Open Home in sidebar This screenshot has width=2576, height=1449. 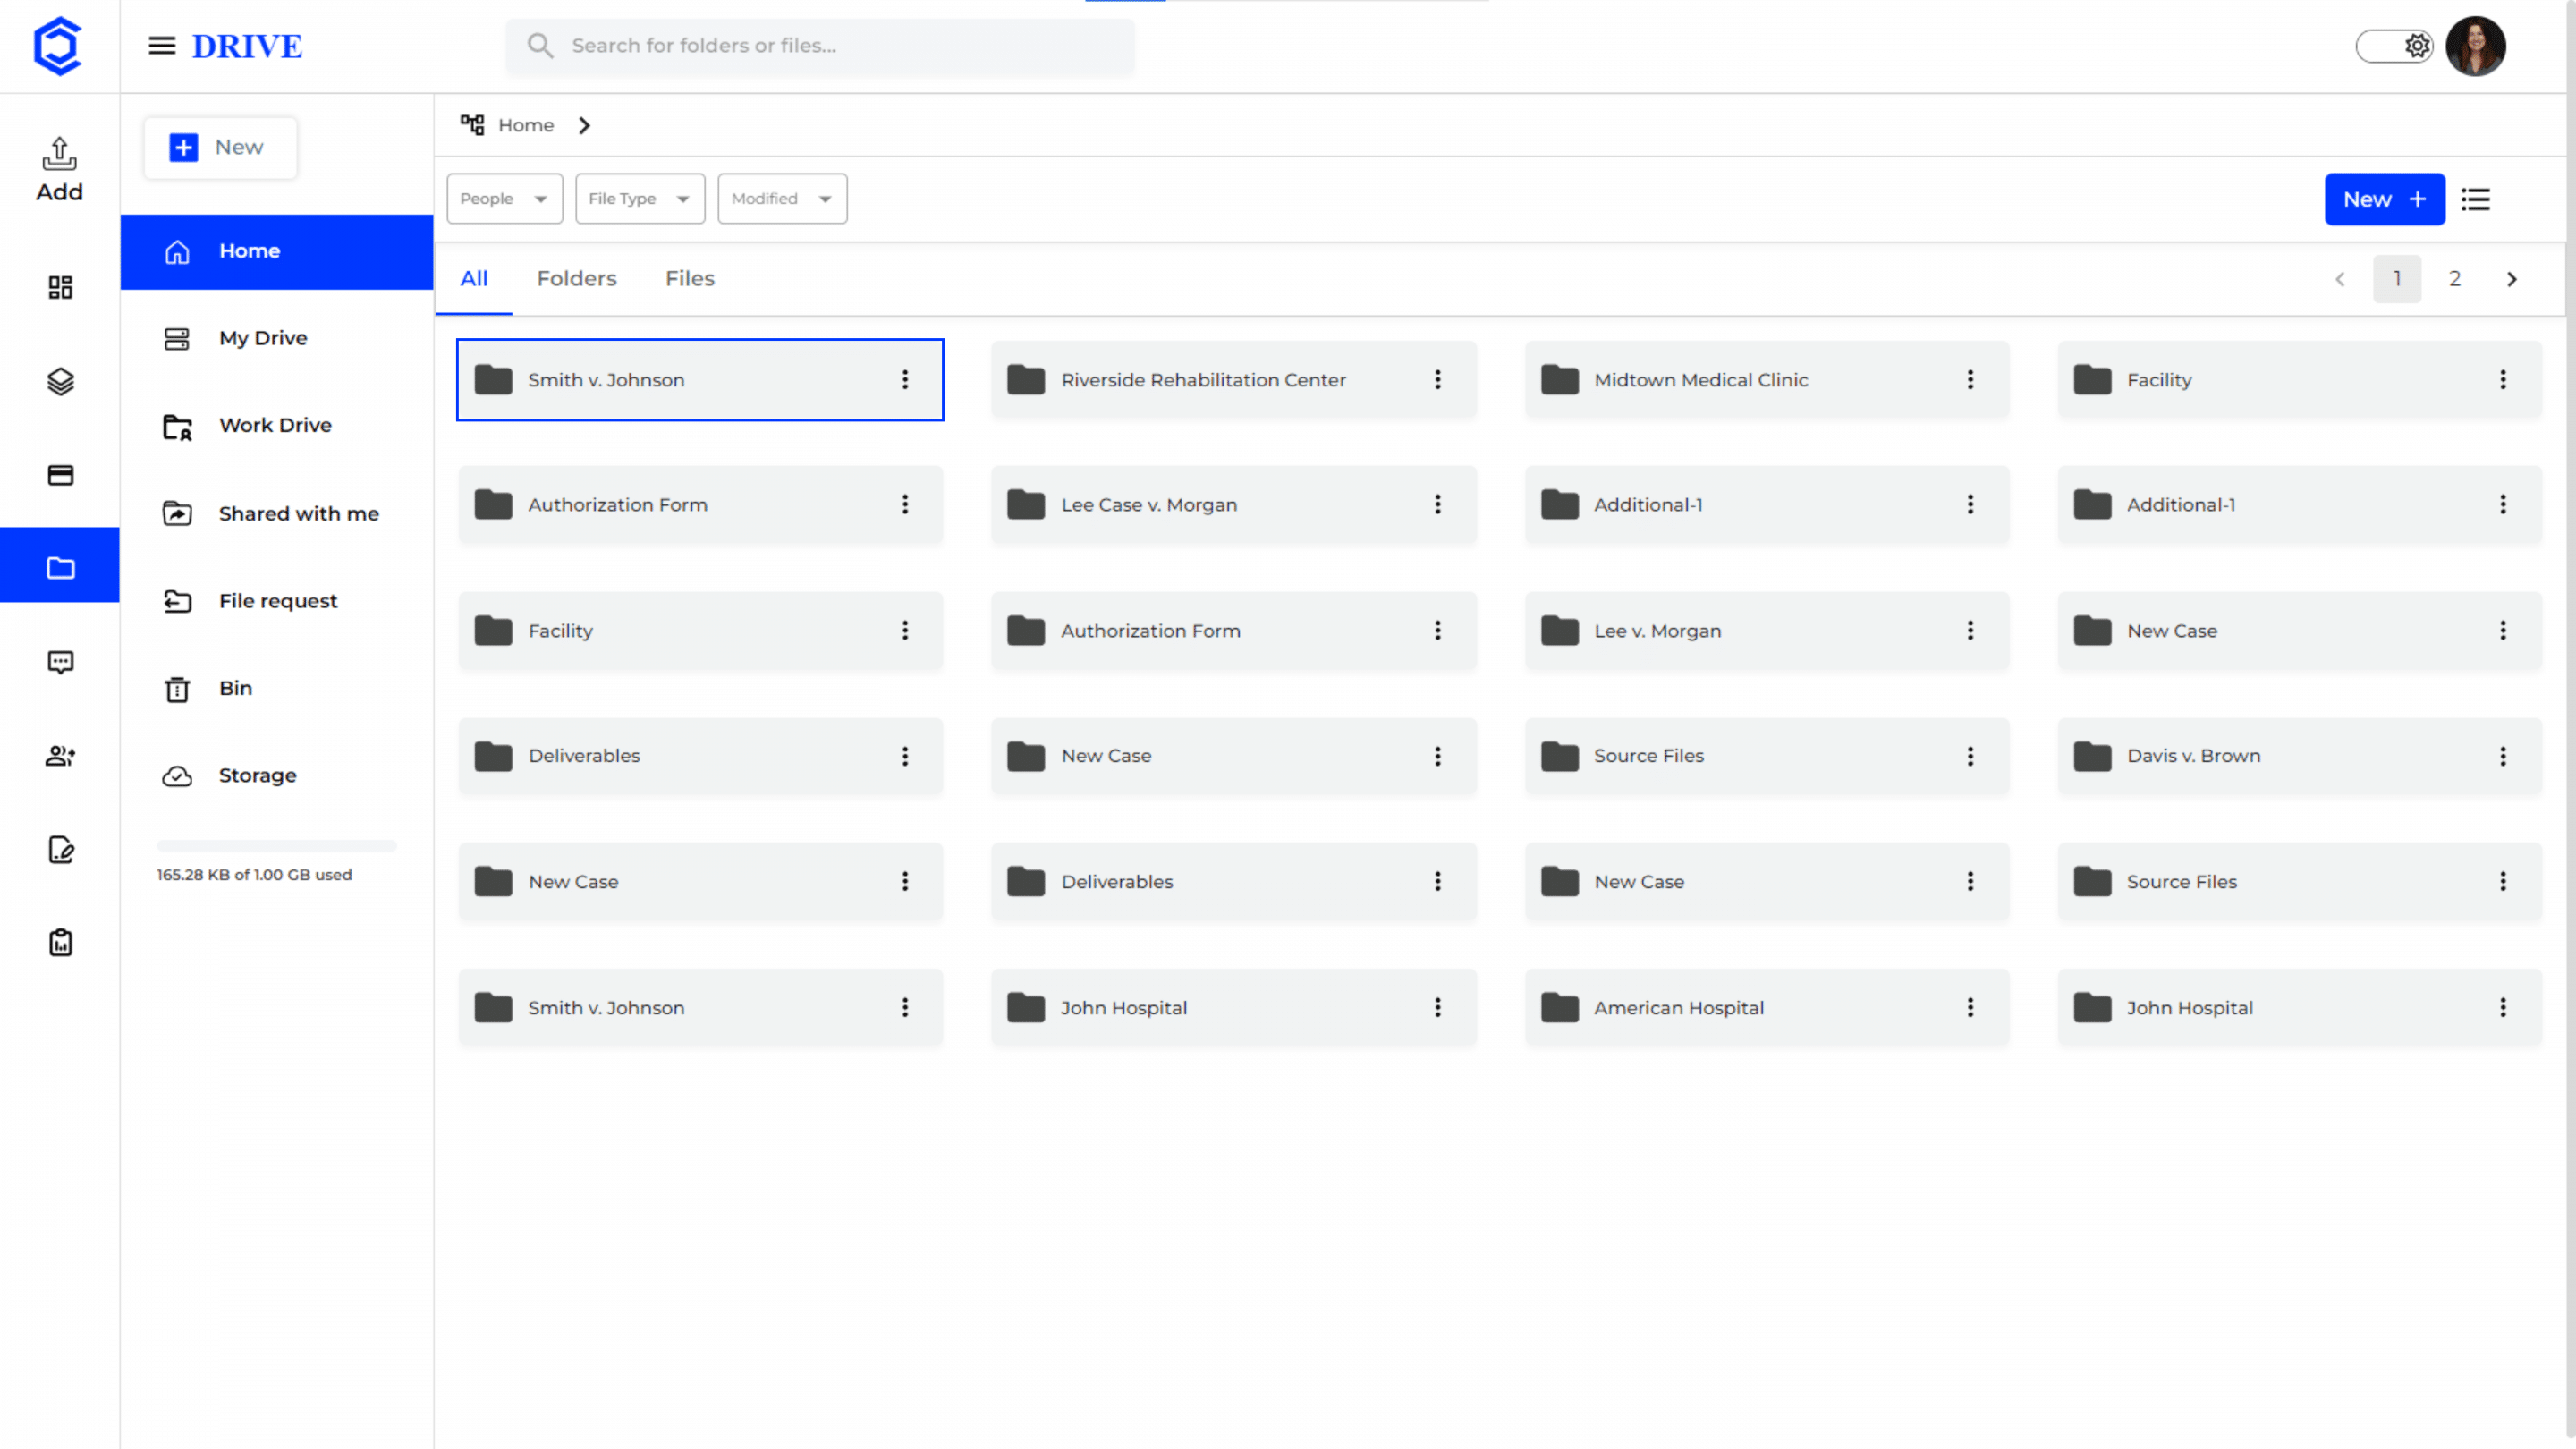pyautogui.click(x=277, y=252)
